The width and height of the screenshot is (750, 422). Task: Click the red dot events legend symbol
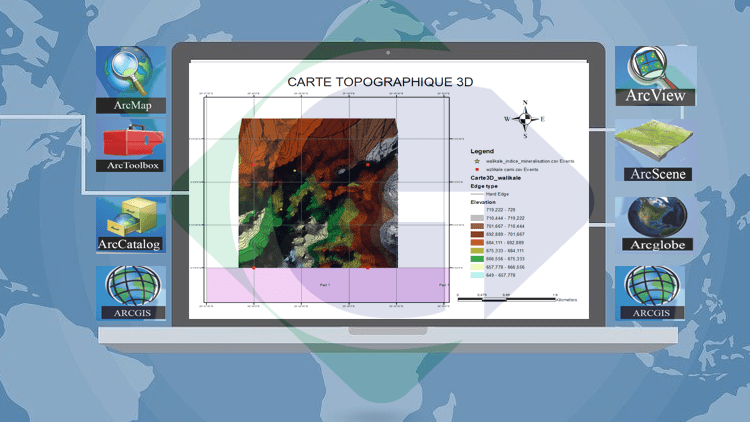pos(477,169)
